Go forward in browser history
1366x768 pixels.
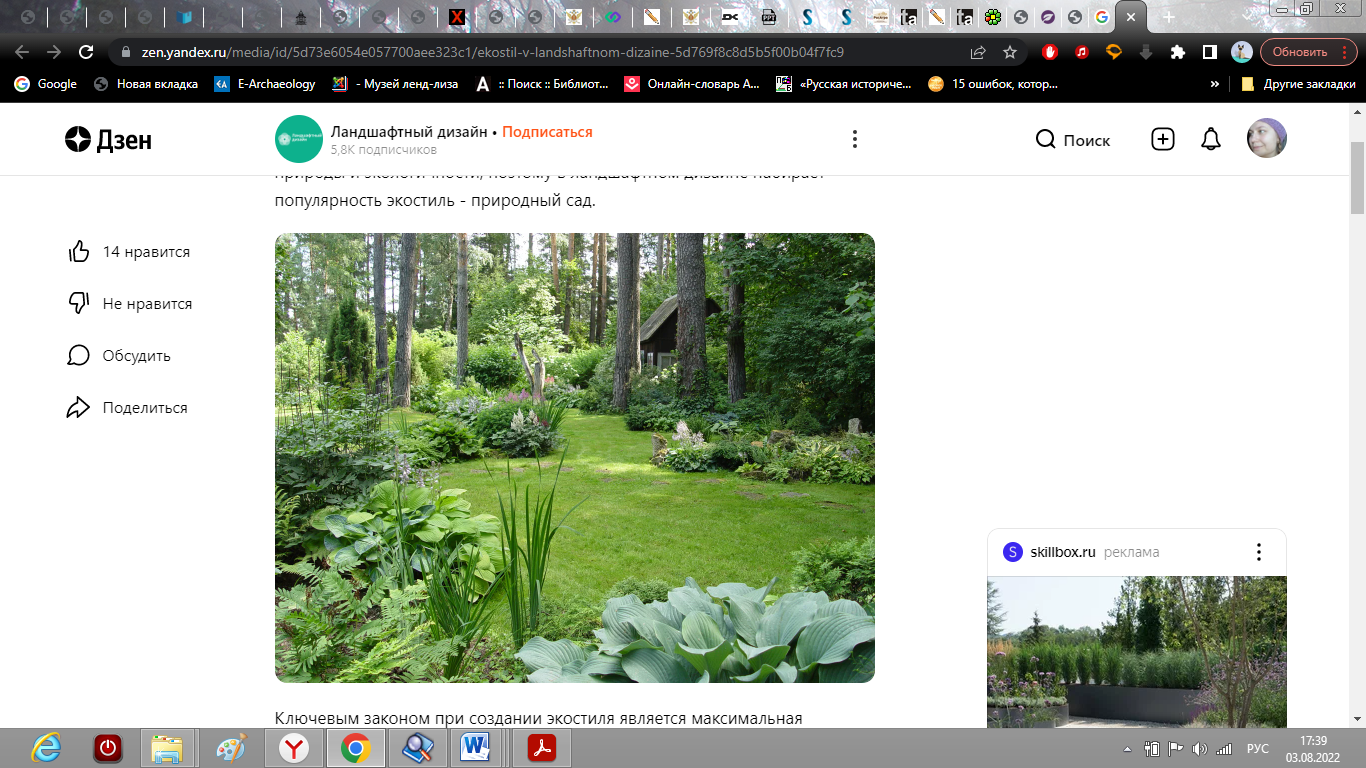click(x=54, y=52)
